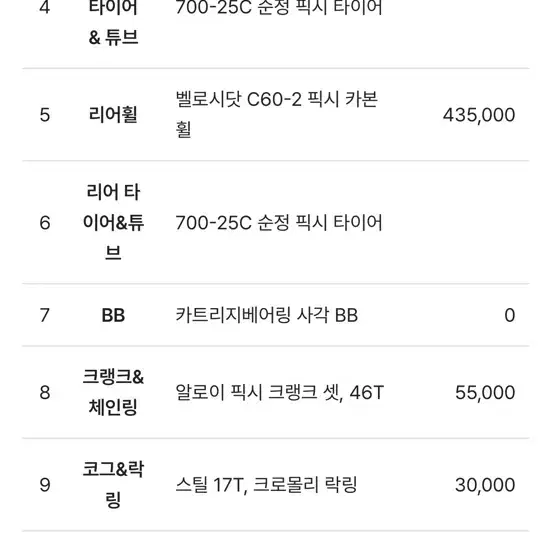Select row number 5
The image size is (552, 552).
pos(45,115)
